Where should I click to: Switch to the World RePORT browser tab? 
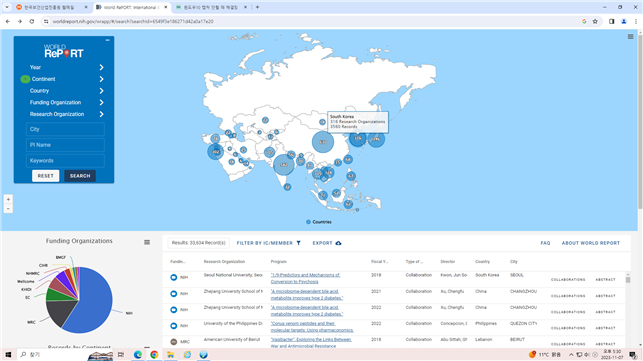coord(132,7)
